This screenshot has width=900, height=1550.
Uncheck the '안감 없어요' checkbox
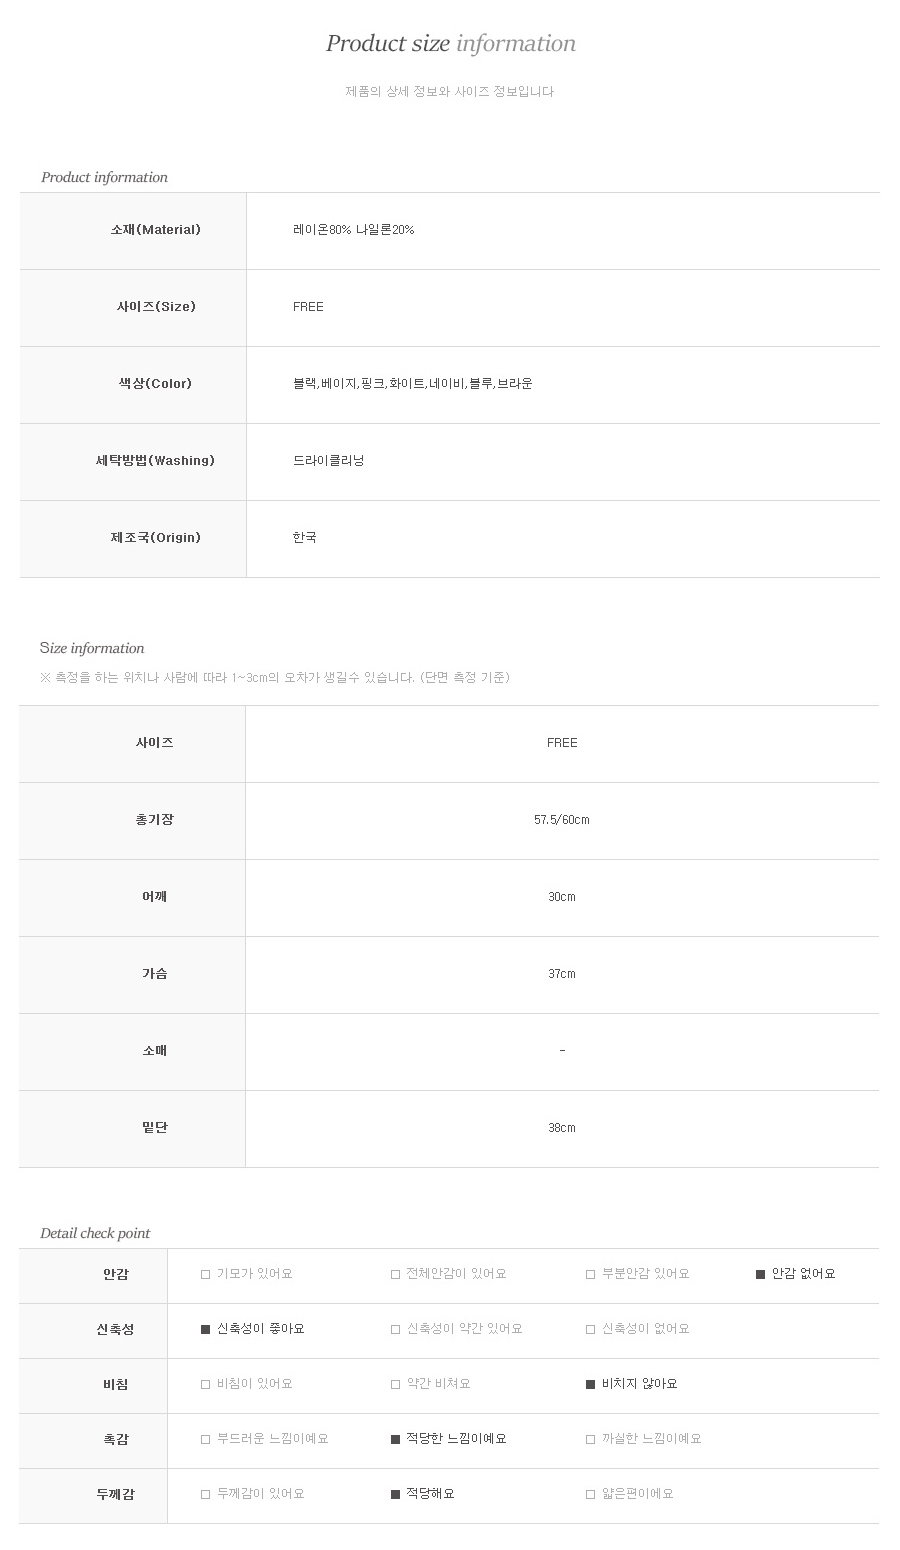click(761, 1275)
